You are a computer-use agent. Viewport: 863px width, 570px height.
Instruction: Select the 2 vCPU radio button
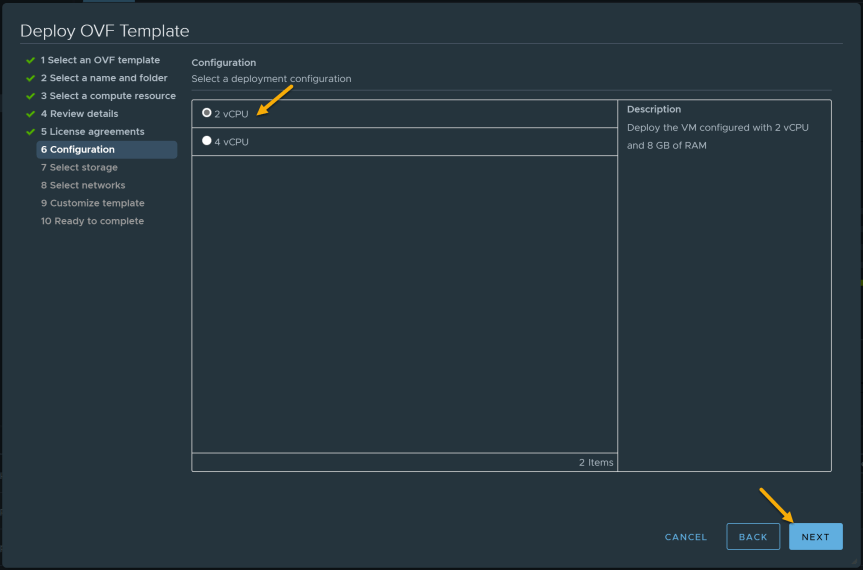click(x=206, y=112)
